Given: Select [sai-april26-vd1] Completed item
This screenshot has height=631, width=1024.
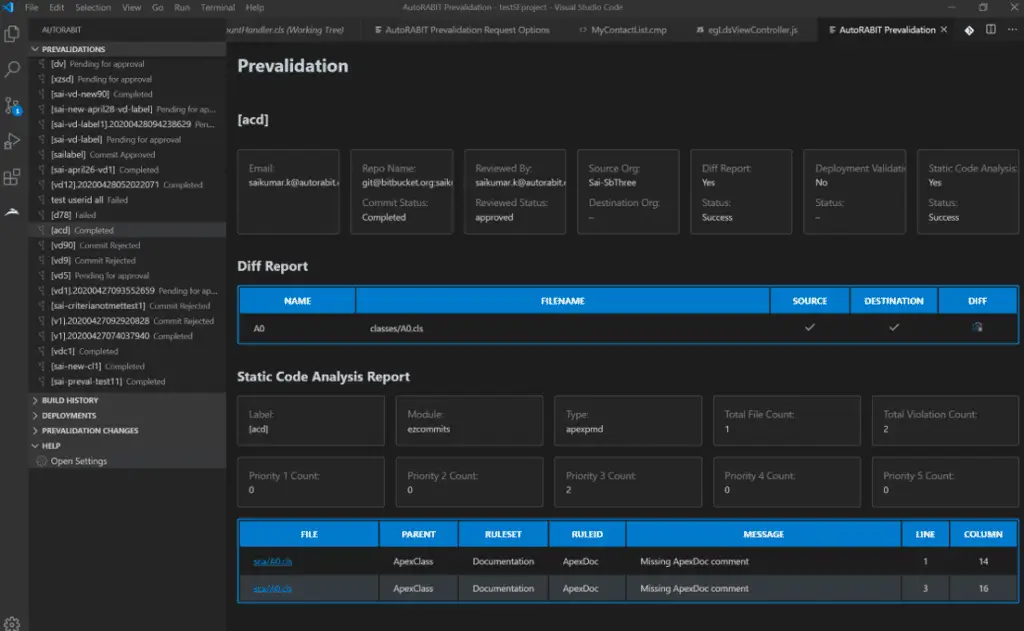Looking at the screenshot, I should point(127,170).
